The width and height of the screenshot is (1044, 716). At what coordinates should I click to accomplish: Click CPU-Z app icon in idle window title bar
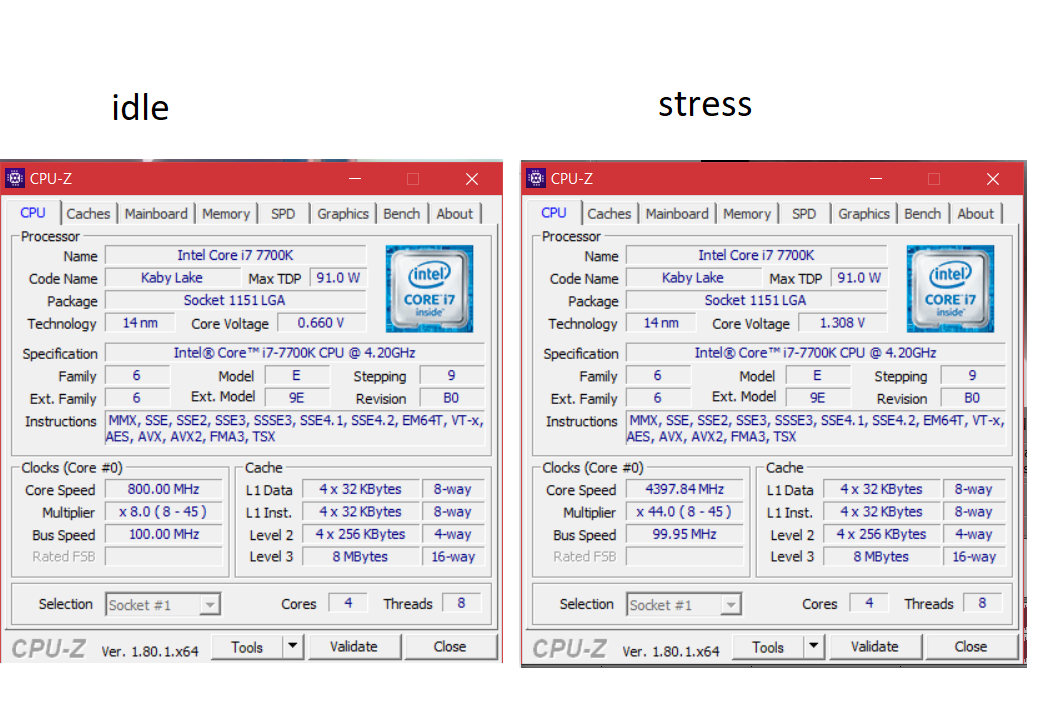15,179
